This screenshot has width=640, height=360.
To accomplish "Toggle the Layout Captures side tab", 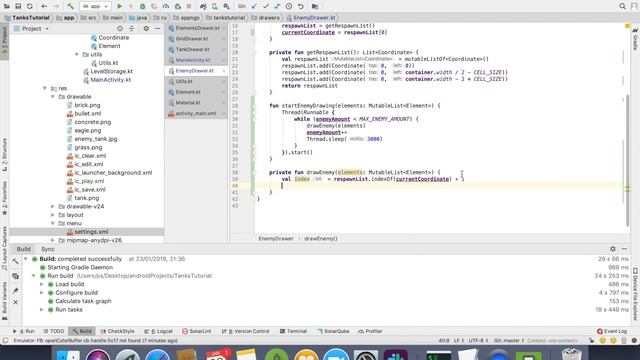I will click(x=4, y=248).
